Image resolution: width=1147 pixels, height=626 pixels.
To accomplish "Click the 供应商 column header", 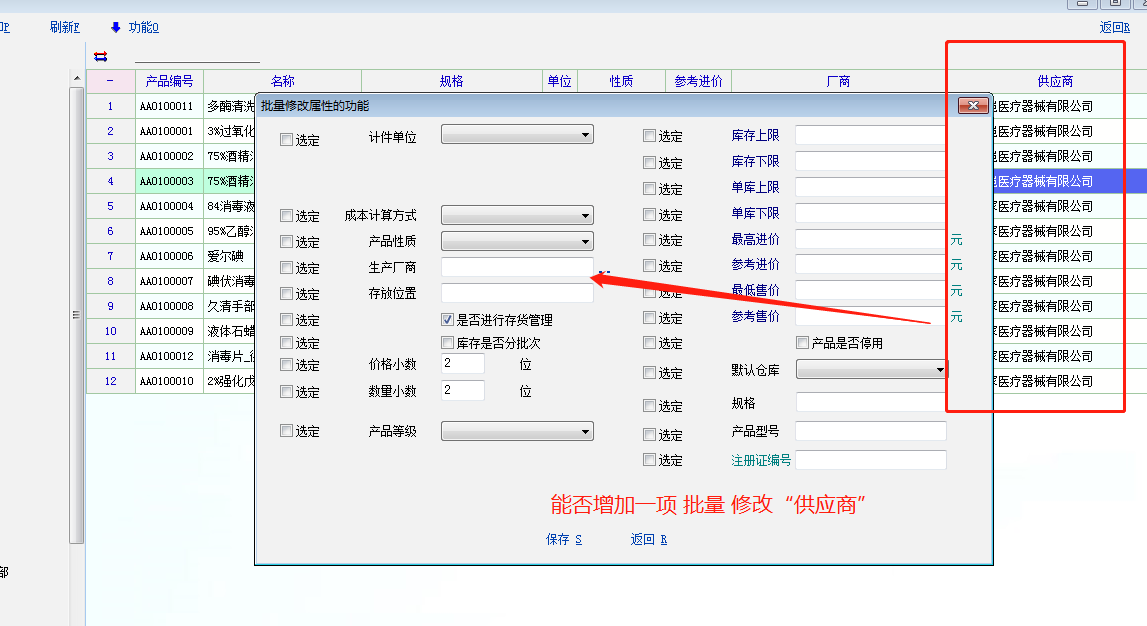I will click(1054, 81).
